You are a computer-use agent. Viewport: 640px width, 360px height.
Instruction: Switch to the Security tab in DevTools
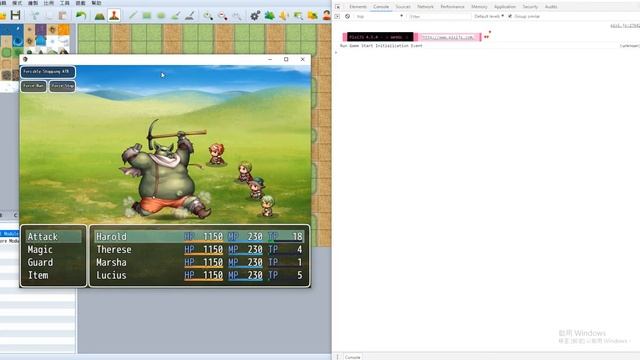pyautogui.click(x=530, y=7)
